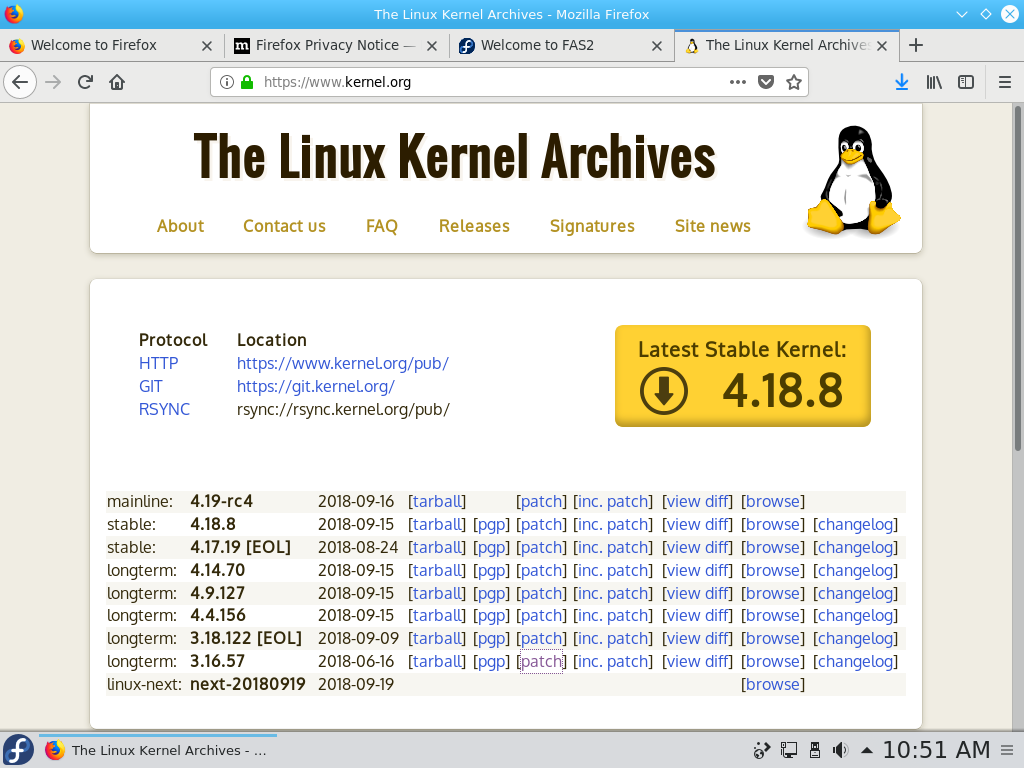Open the panel settings hamburger in taskbar
This screenshot has width=1024, height=768.
1008,750
